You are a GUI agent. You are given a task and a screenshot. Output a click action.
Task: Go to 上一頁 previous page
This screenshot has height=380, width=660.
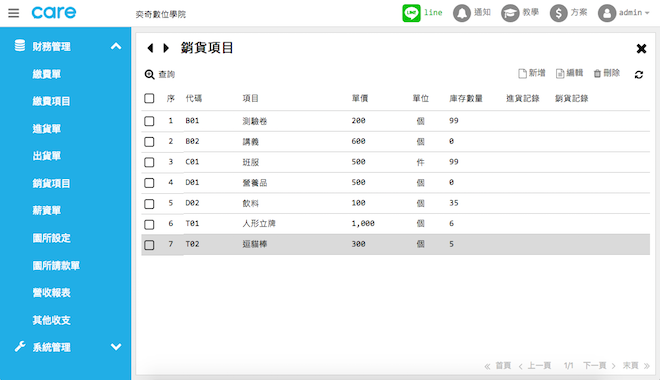point(539,366)
